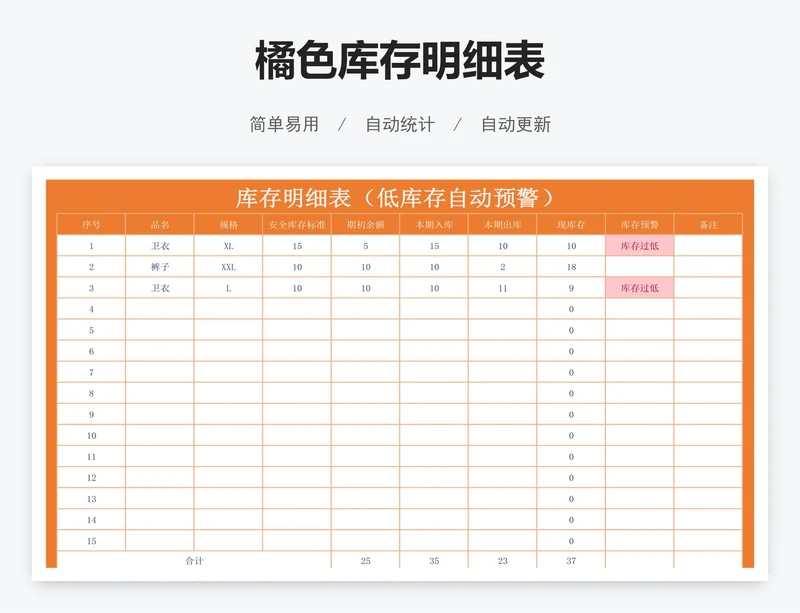Select the tagline text 自动更新
The image size is (800, 613).
click(x=516, y=125)
